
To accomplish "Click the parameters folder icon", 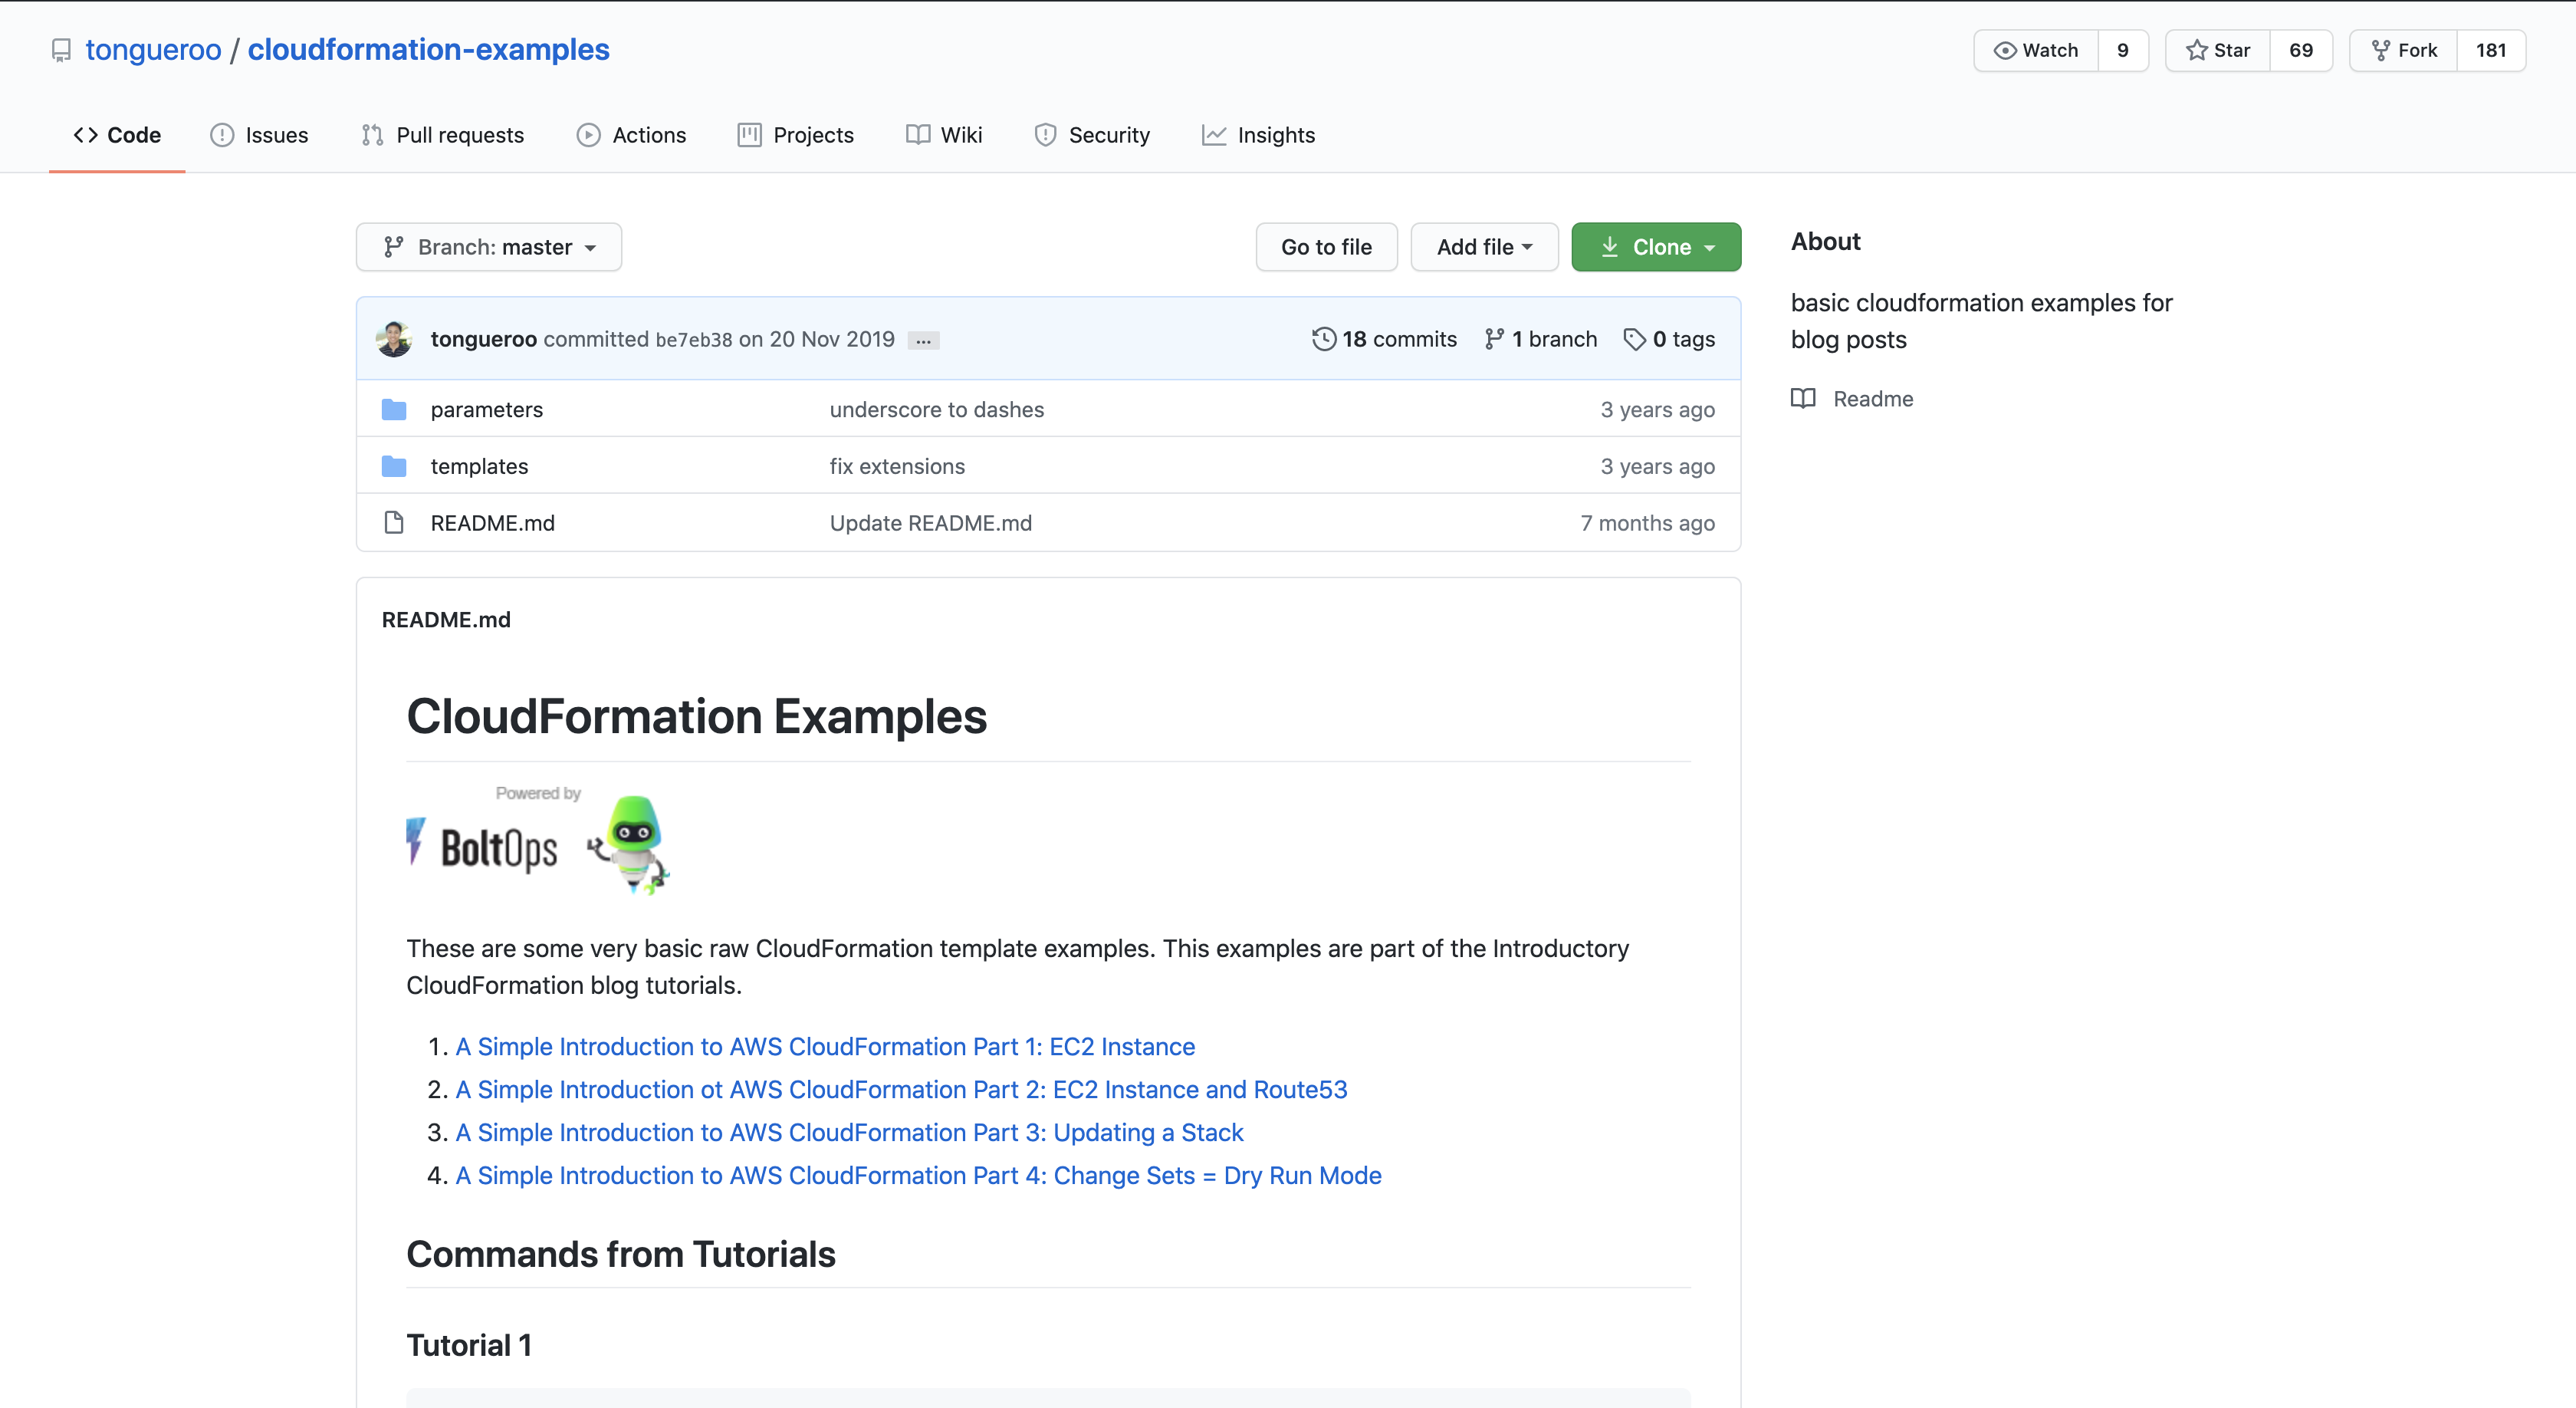I will (394, 409).
